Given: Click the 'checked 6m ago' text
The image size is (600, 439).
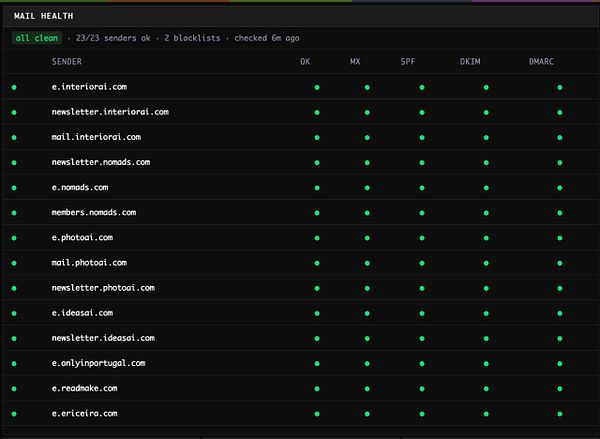Looking at the screenshot, I should 267,38.
